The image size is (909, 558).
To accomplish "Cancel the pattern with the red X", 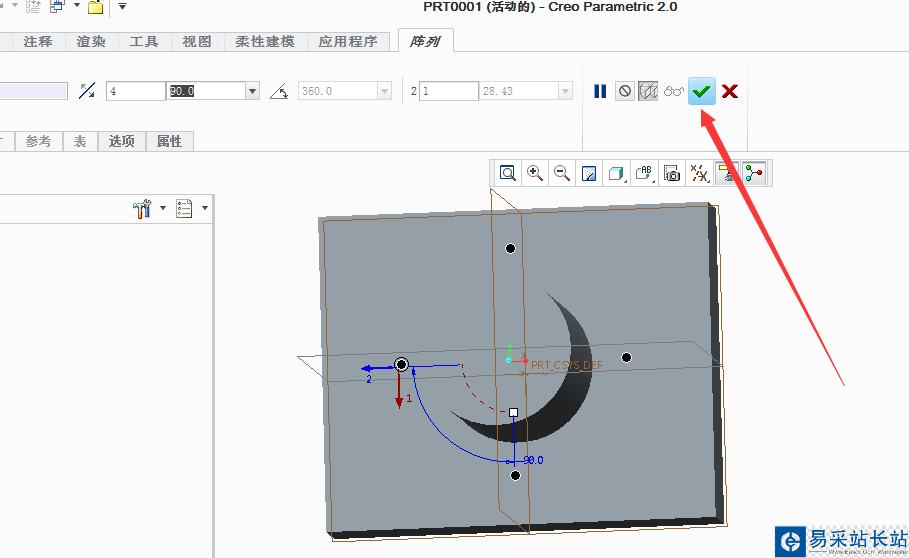I will tap(731, 91).
